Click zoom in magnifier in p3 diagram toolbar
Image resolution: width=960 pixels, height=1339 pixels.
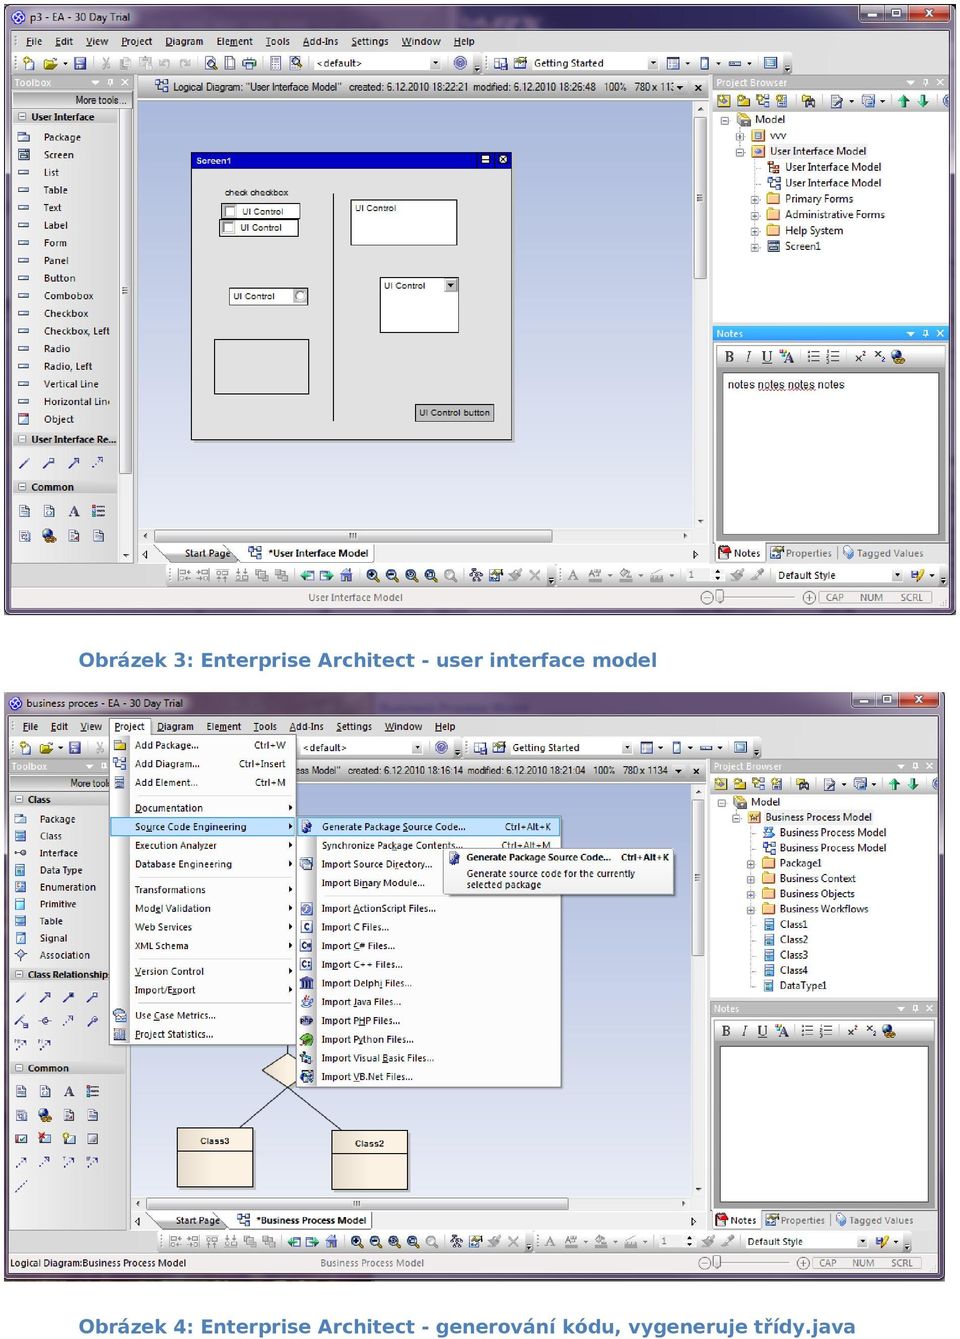tap(373, 575)
